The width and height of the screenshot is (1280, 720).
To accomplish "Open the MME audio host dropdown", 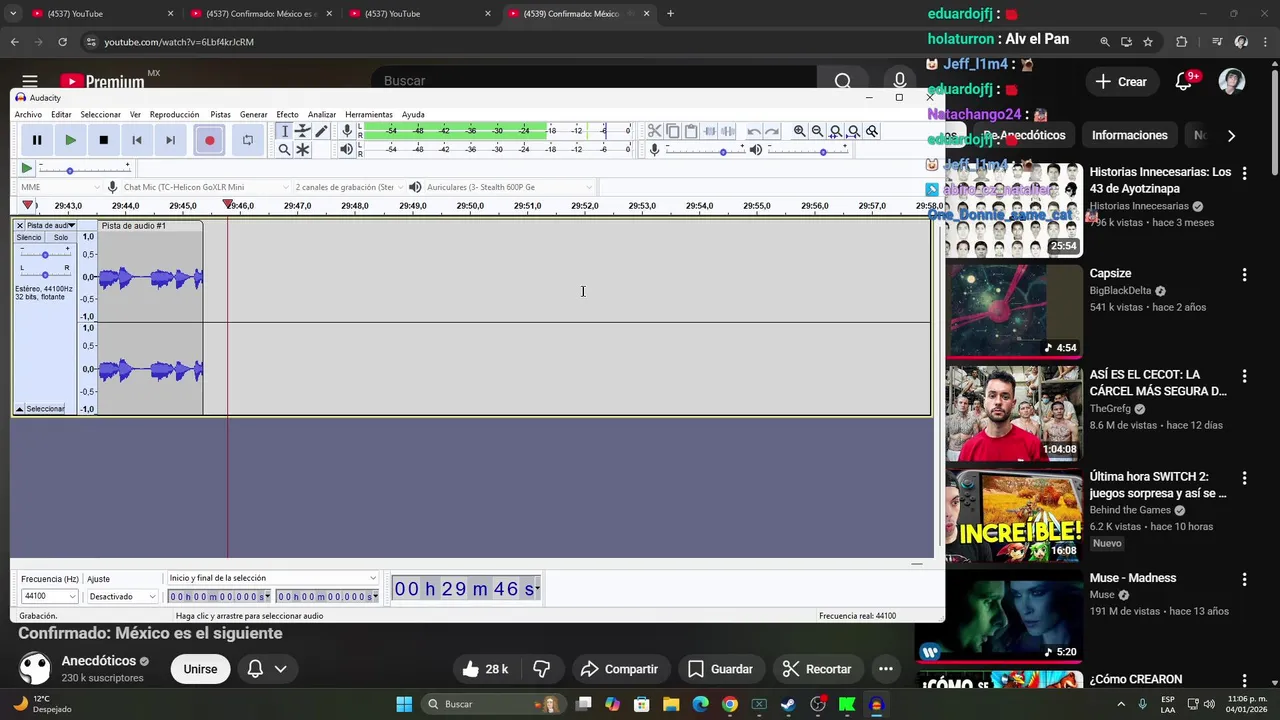I will pos(60,187).
